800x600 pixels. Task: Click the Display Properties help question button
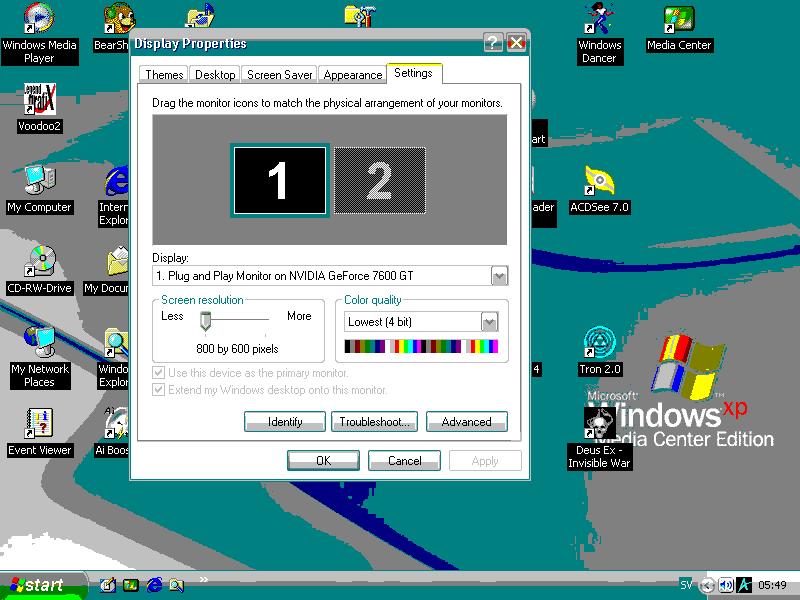click(x=493, y=42)
